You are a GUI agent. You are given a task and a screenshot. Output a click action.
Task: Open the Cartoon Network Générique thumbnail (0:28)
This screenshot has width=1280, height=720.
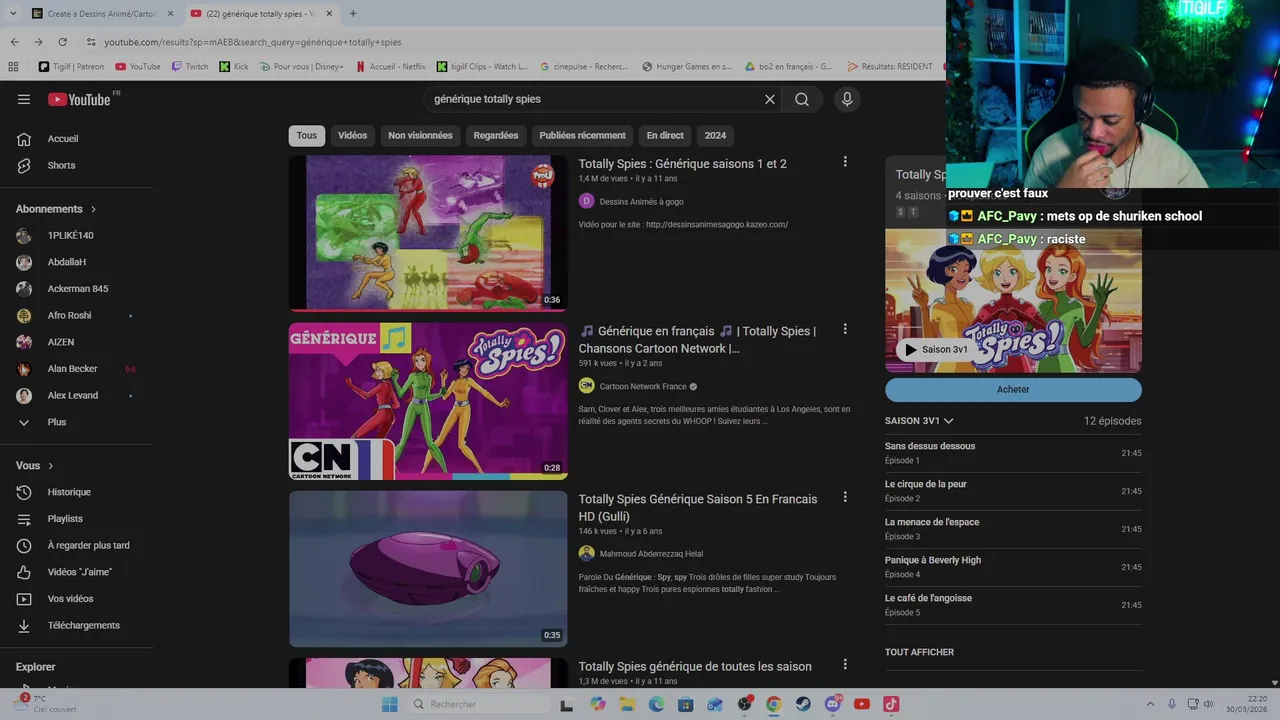pos(428,401)
